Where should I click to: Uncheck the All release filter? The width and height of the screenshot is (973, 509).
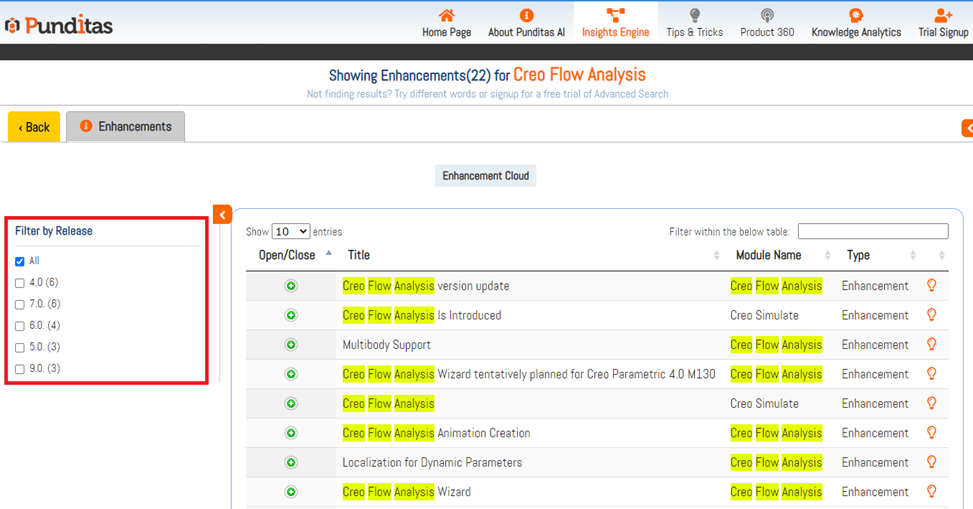[x=20, y=261]
